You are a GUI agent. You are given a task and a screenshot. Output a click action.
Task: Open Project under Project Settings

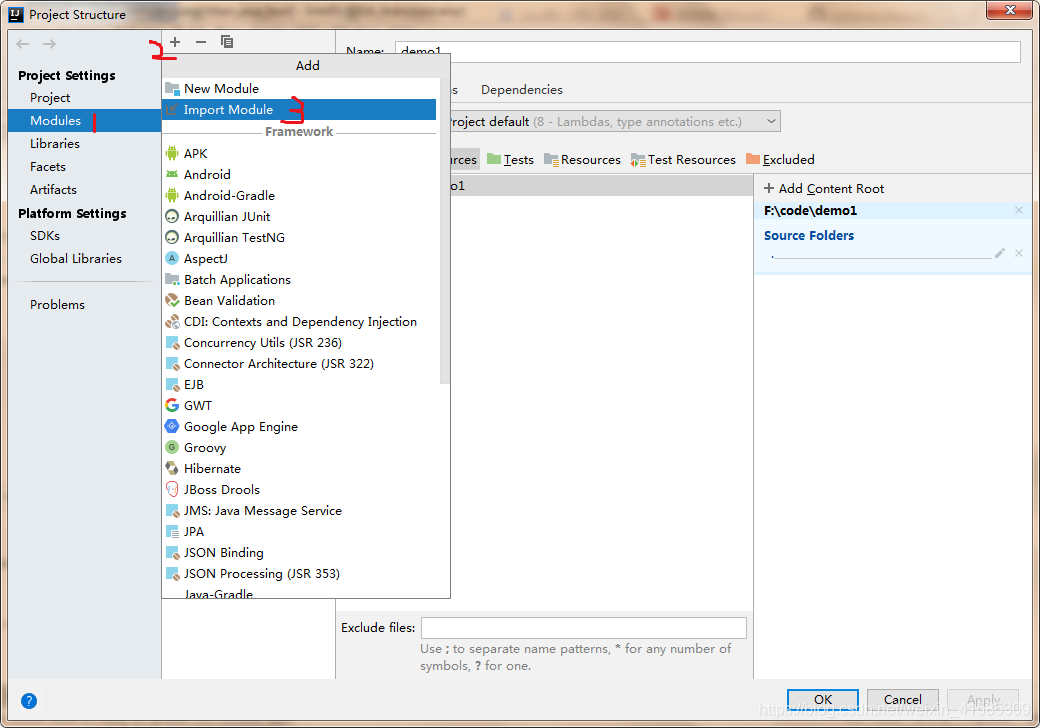point(50,97)
